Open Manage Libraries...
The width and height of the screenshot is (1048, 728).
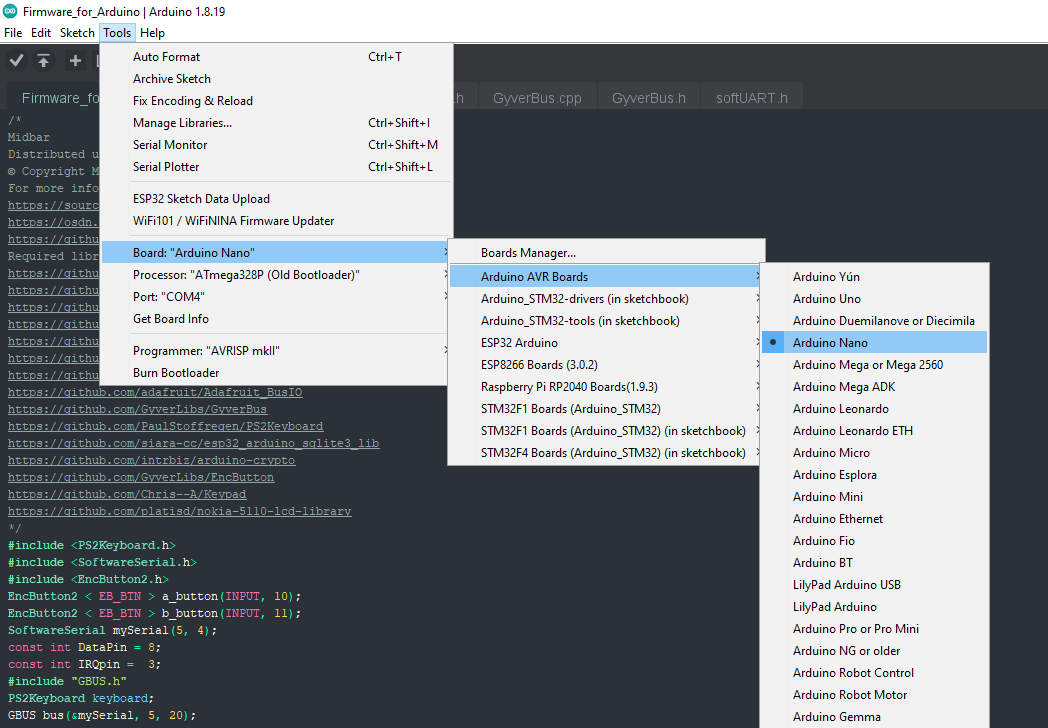(276, 123)
